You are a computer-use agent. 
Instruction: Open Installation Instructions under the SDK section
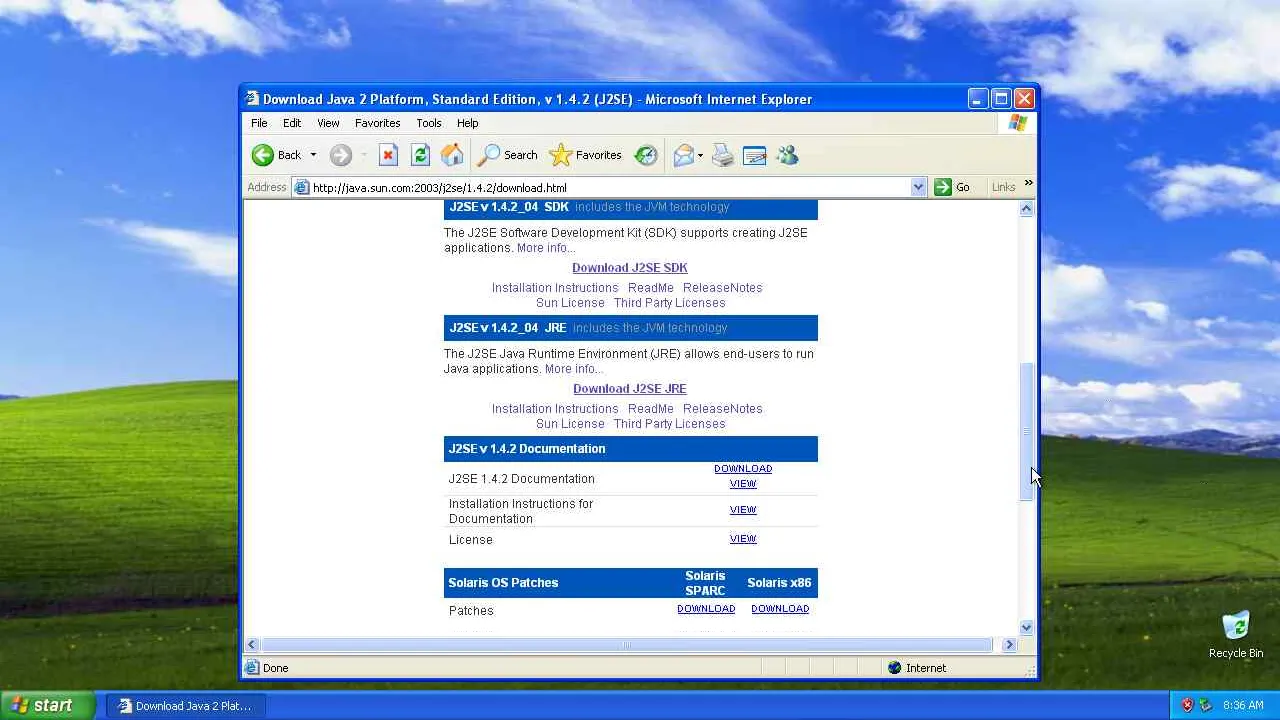click(x=555, y=288)
